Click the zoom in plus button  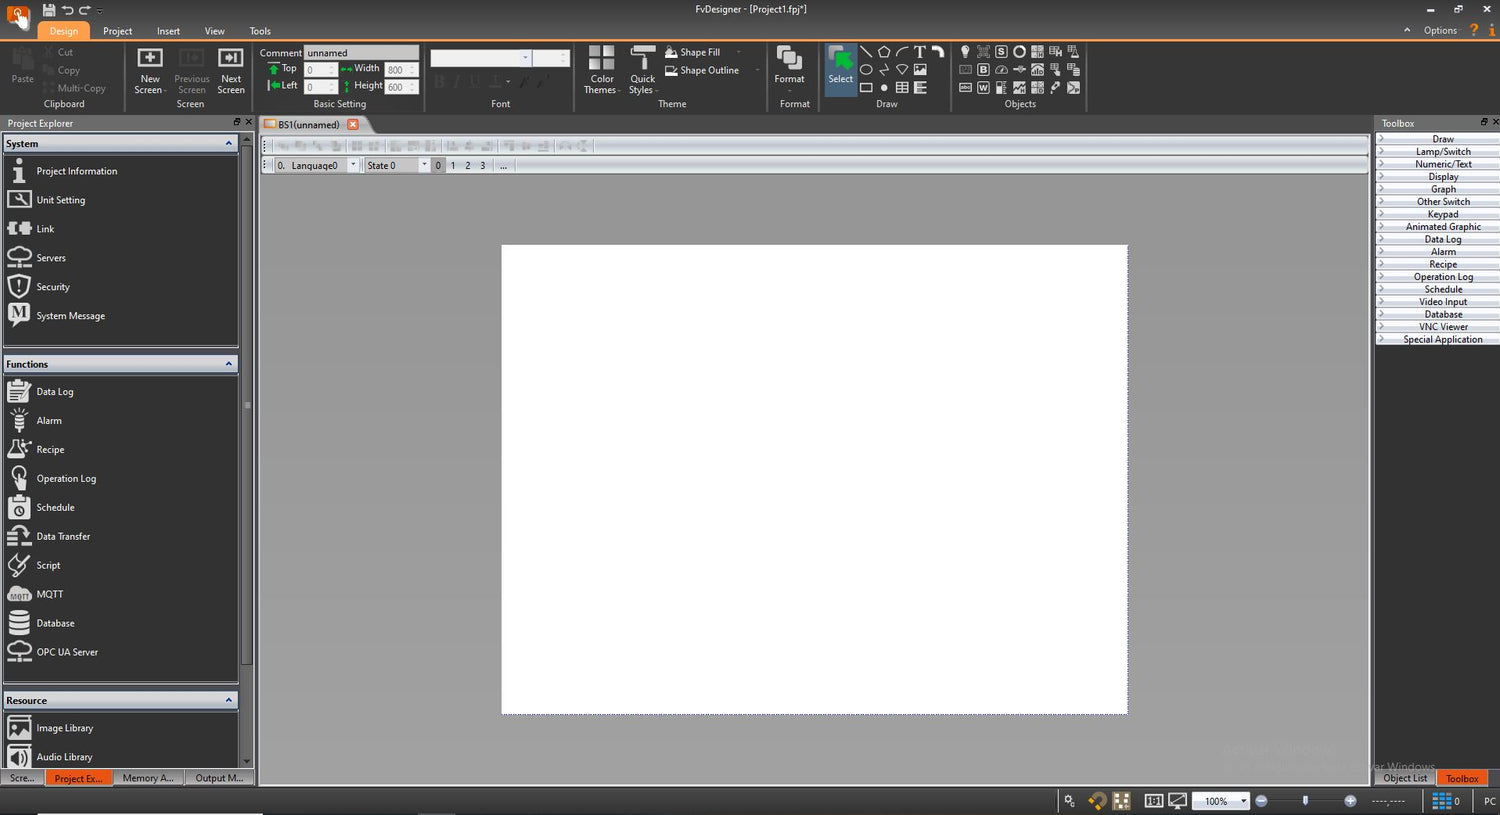tap(1350, 801)
